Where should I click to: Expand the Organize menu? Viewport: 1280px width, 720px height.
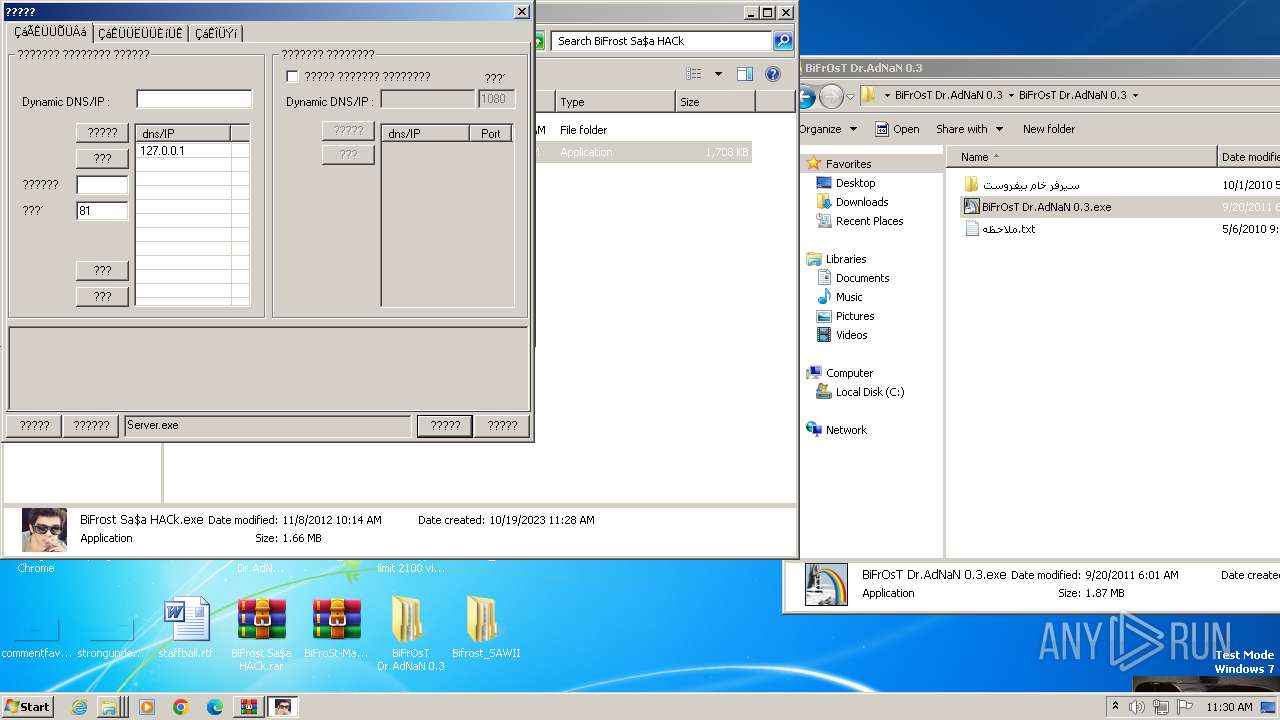pos(828,129)
